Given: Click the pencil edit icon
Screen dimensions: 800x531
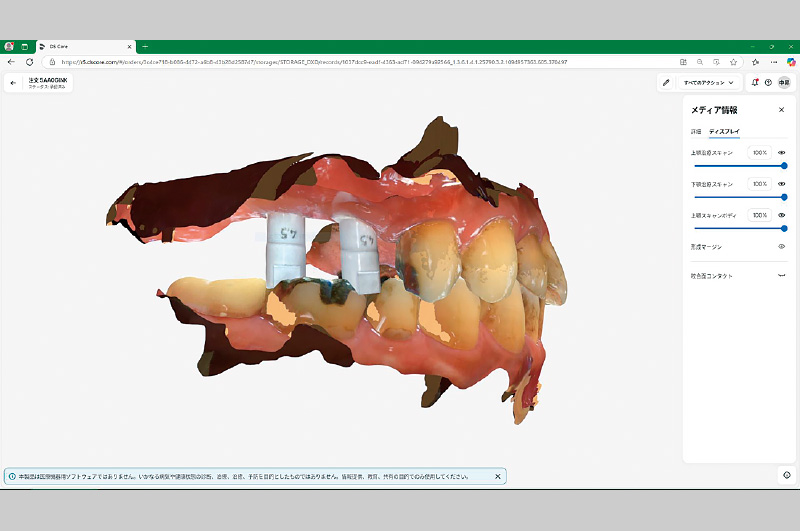Looking at the screenshot, I should pos(666,83).
